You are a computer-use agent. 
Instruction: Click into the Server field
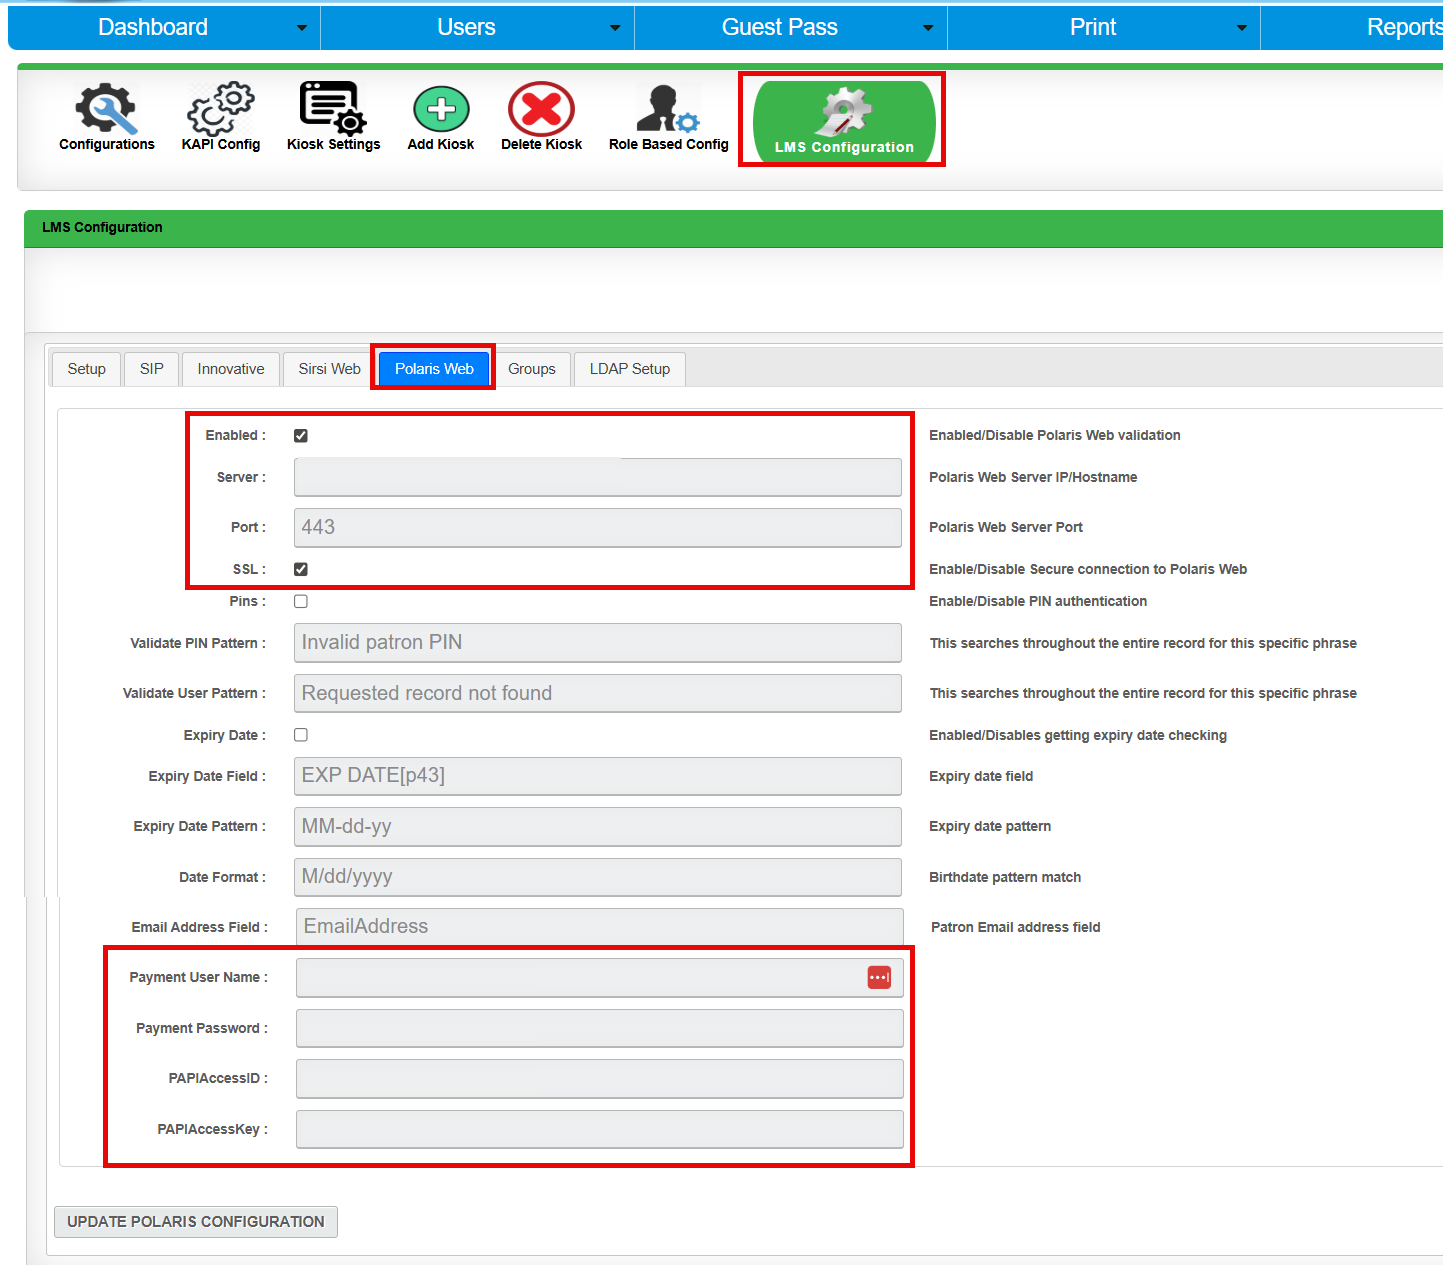click(x=598, y=477)
